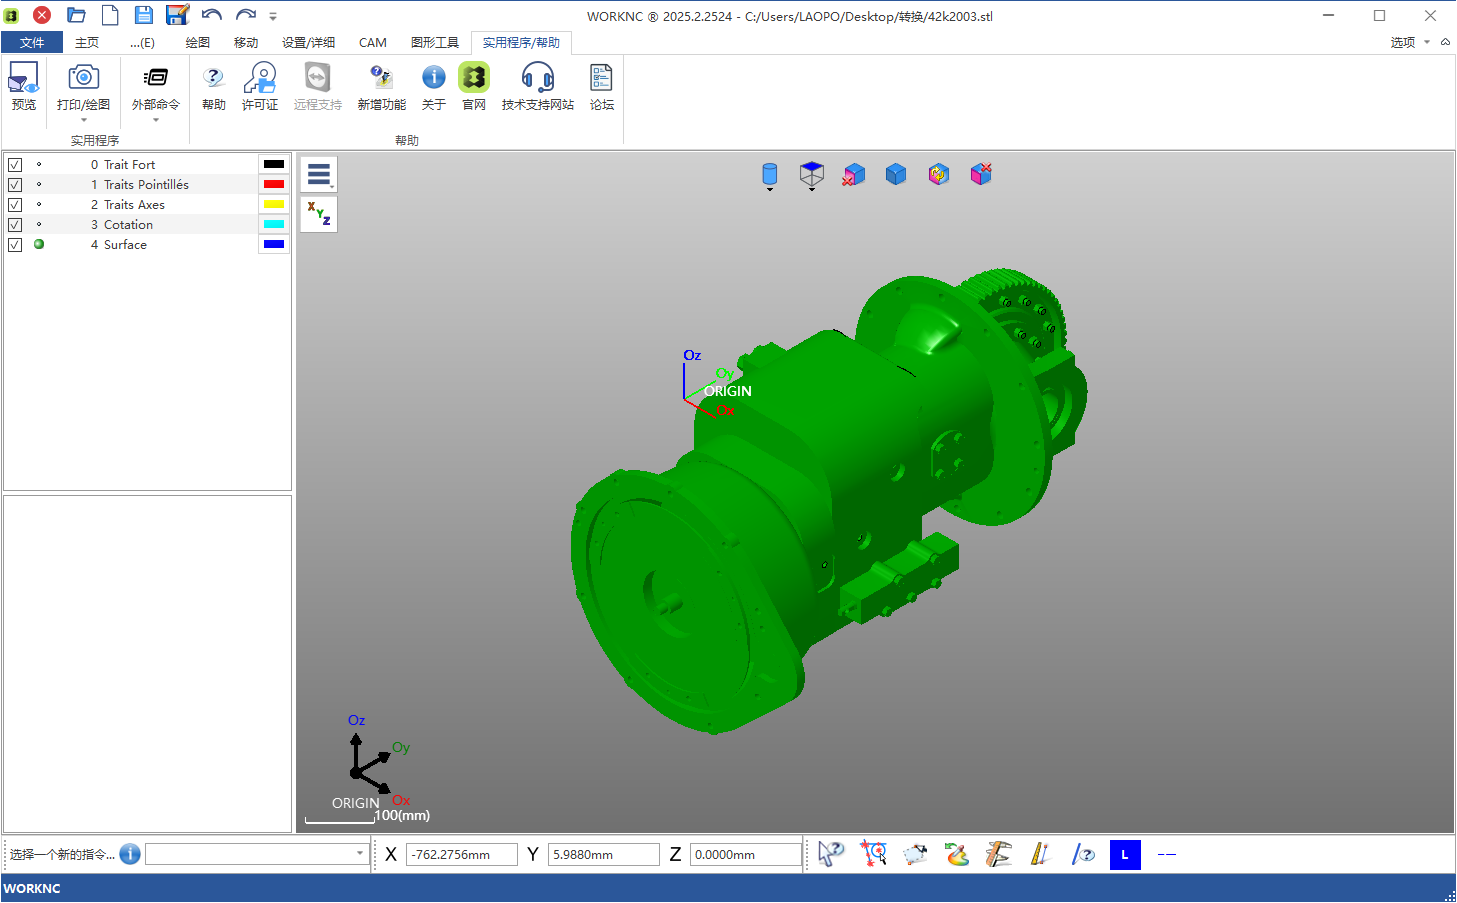Image resolution: width=1457 pixels, height=903 pixels.
Task: Uncheck the Surface layer checkbox
Action: (15, 245)
